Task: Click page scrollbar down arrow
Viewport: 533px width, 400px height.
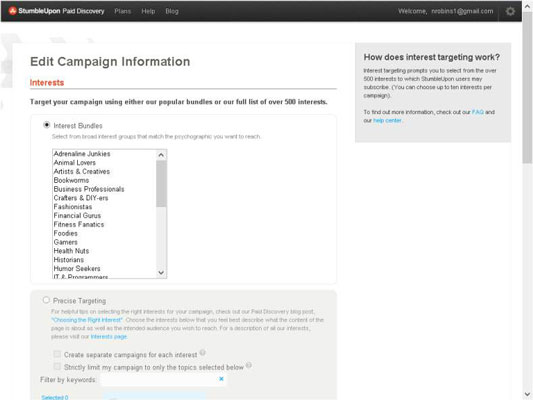Action: coord(527,394)
